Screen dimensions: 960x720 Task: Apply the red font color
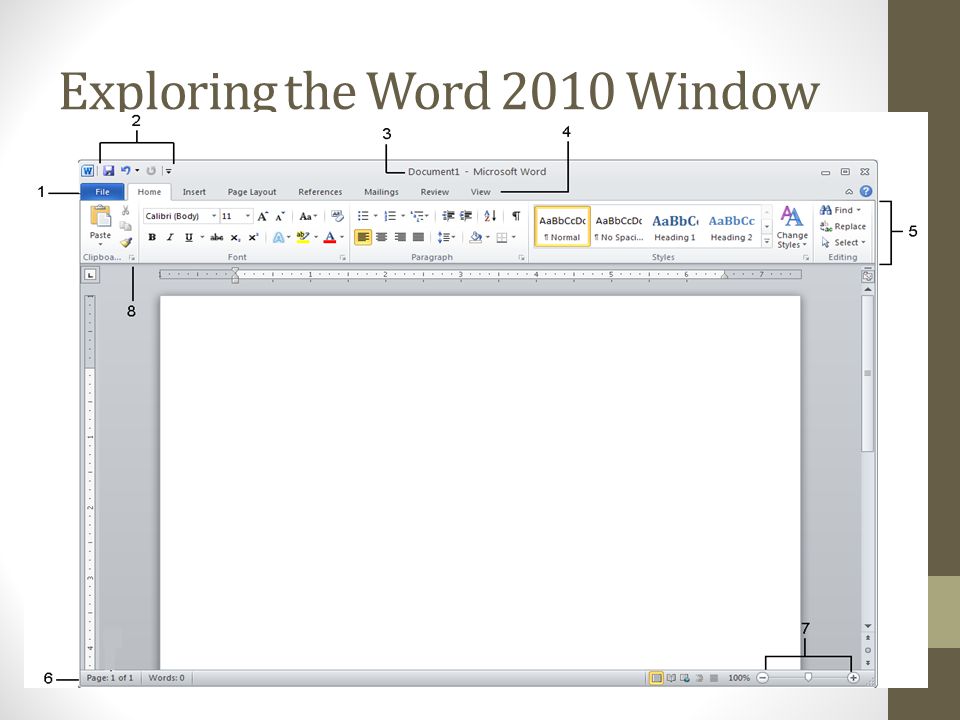click(329, 238)
